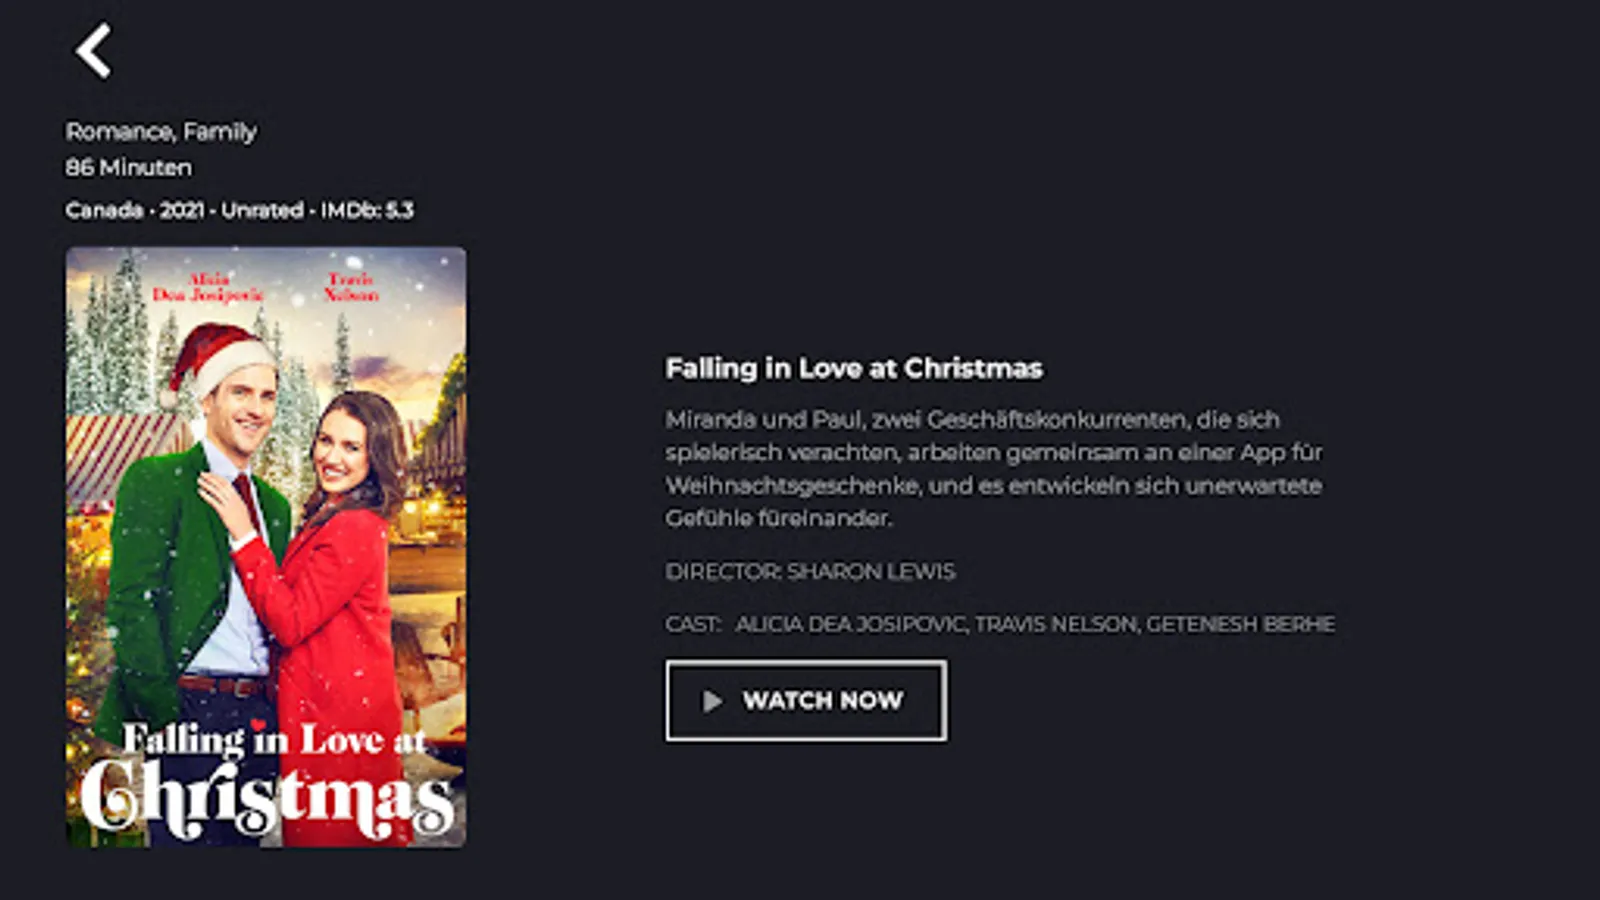Click the play triangle icon in Watch Now

pos(712,701)
